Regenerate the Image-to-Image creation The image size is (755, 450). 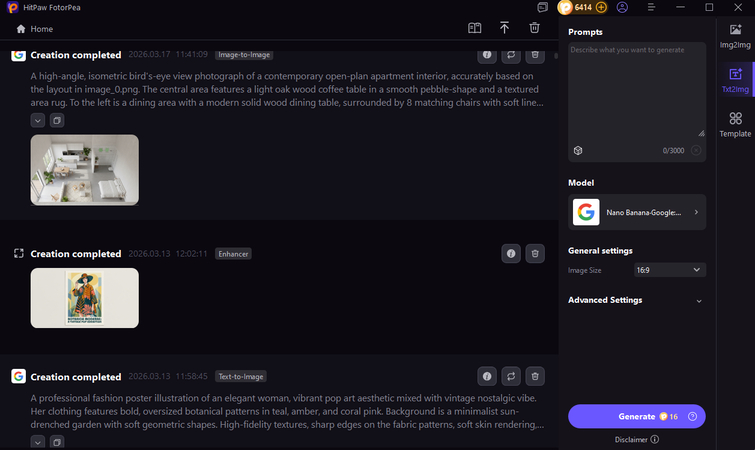click(511, 55)
